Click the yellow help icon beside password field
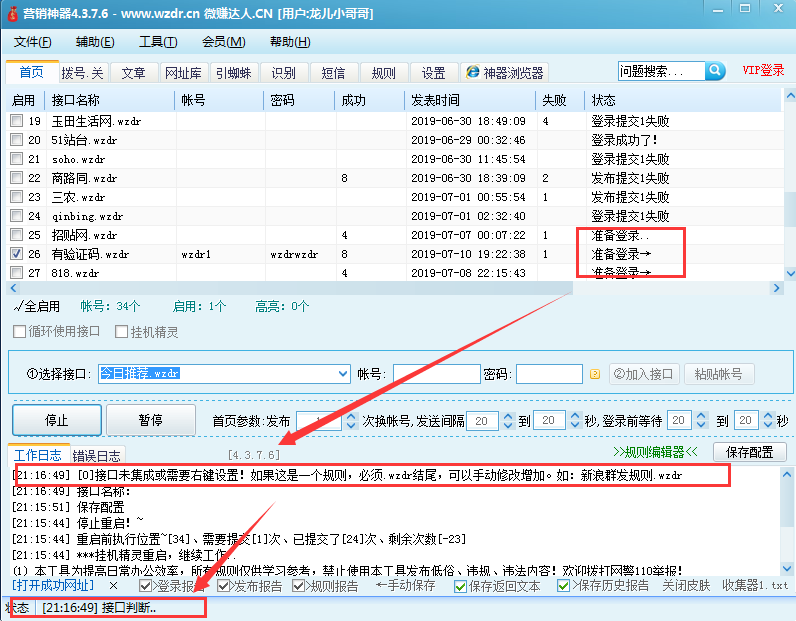Image resolution: width=796 pixels, height=621 pixels. point(595,374)
